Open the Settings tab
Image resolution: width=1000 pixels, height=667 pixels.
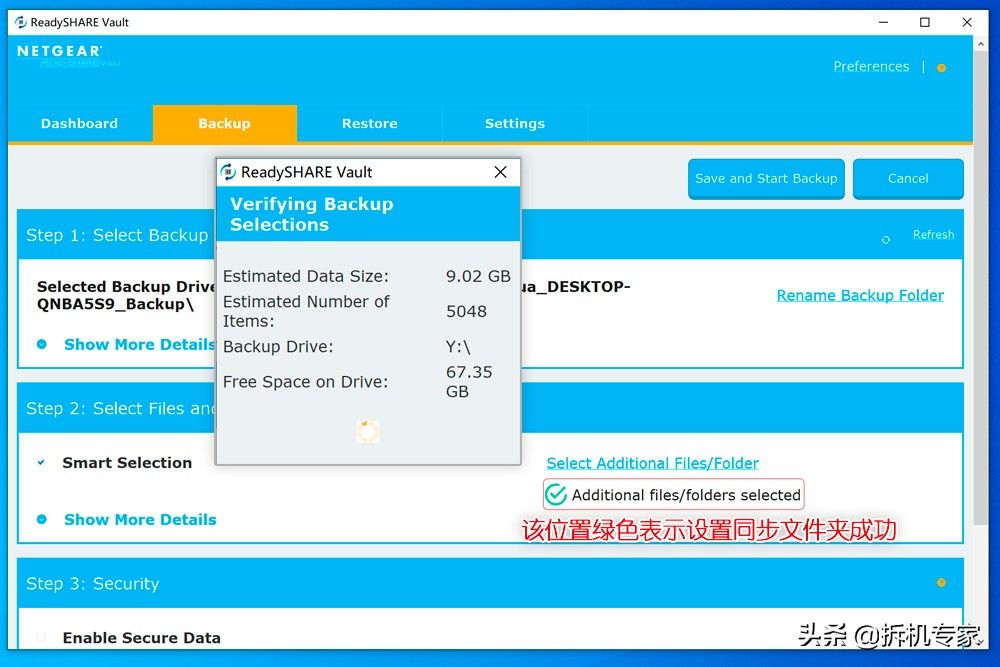click(515, 123)
